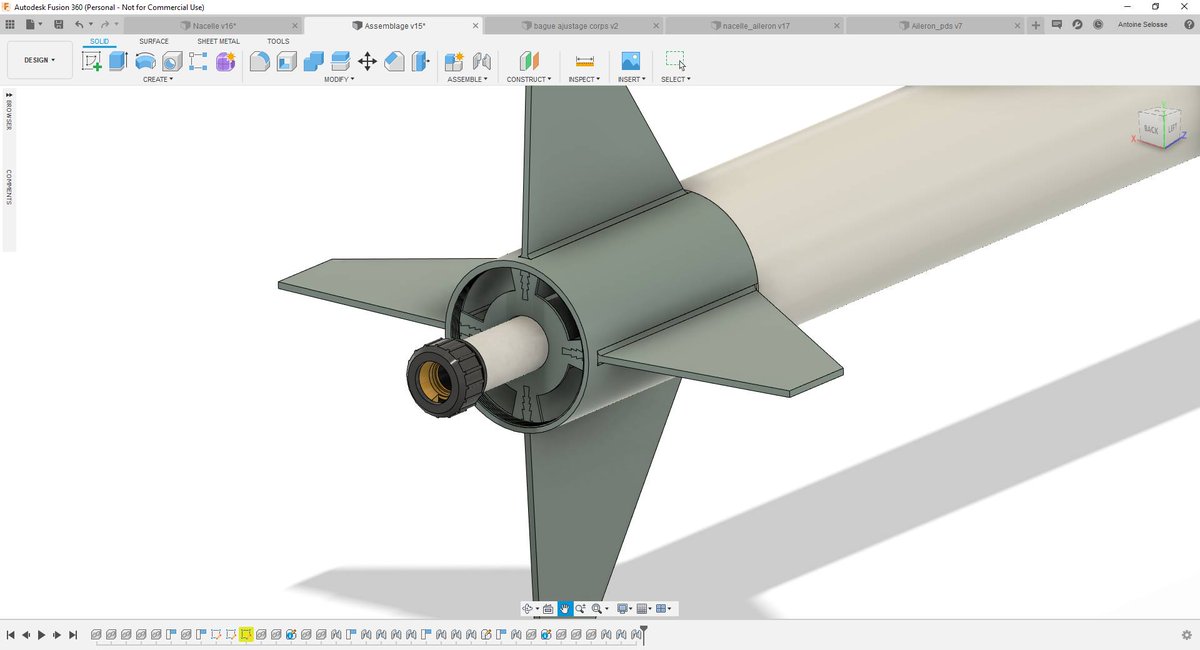This screenshot has width=1200, height=650.
Task: Redo the last undone action
Action: pyautogui.click(x=105, y=24)
